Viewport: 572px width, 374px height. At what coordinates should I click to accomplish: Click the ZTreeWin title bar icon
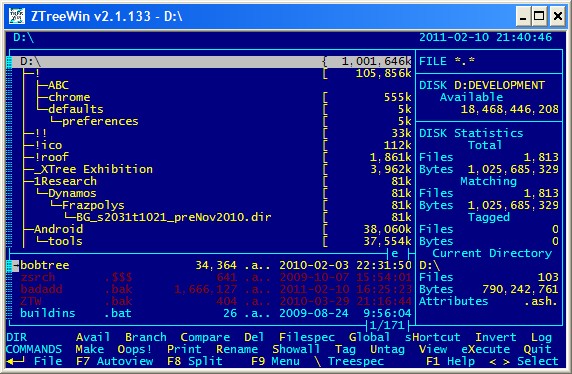(17, 16)
